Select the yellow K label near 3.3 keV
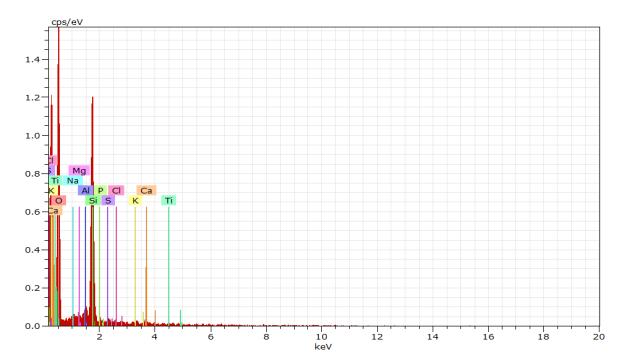The width and height of the screenshot is (621, 364). 135,200
